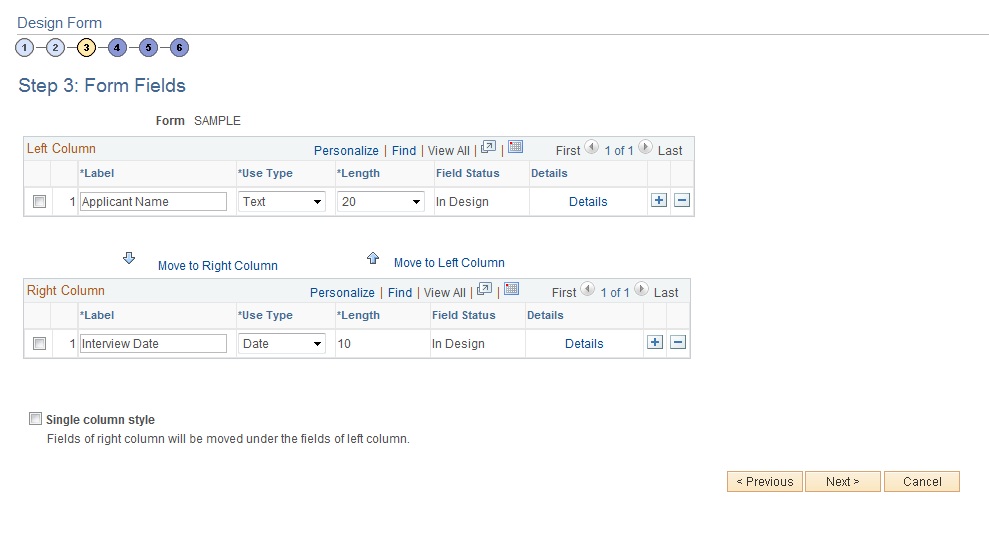Image resolution: width=989 pixels, height=557 pixels.
Task: Select the Interview Date row checkbox
Action: click(40, 344)
